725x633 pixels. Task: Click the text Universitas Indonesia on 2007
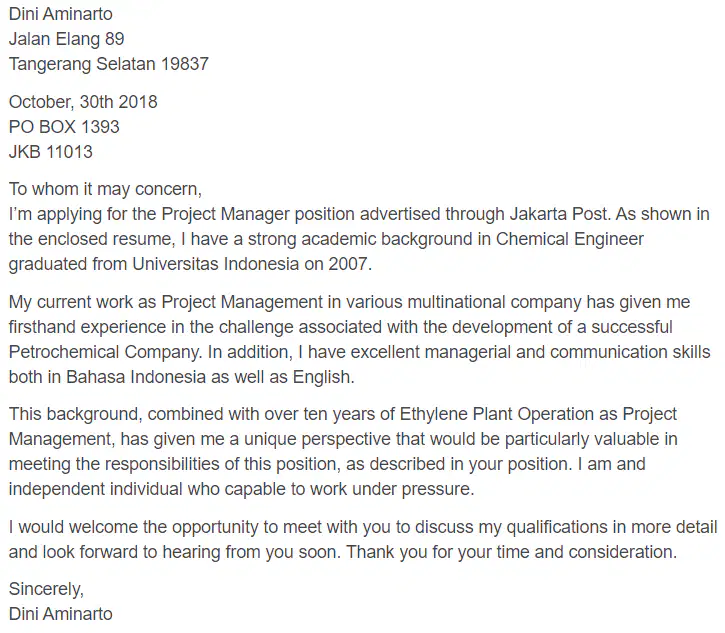pyautogui.click(x=252, y=264)
